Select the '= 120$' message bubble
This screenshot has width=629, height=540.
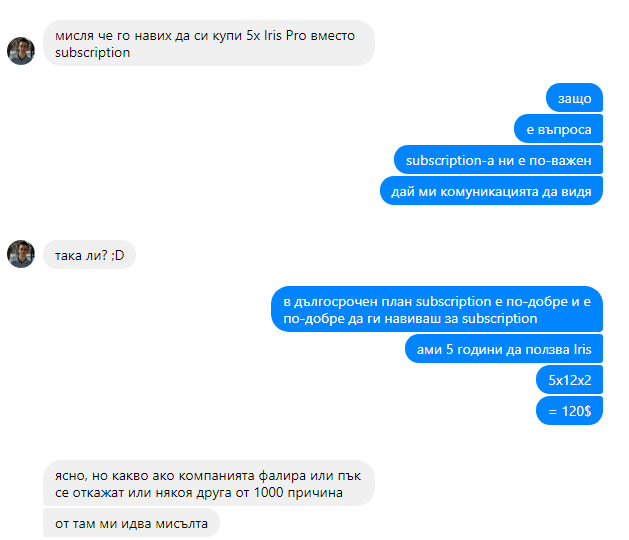coord(569,410)
